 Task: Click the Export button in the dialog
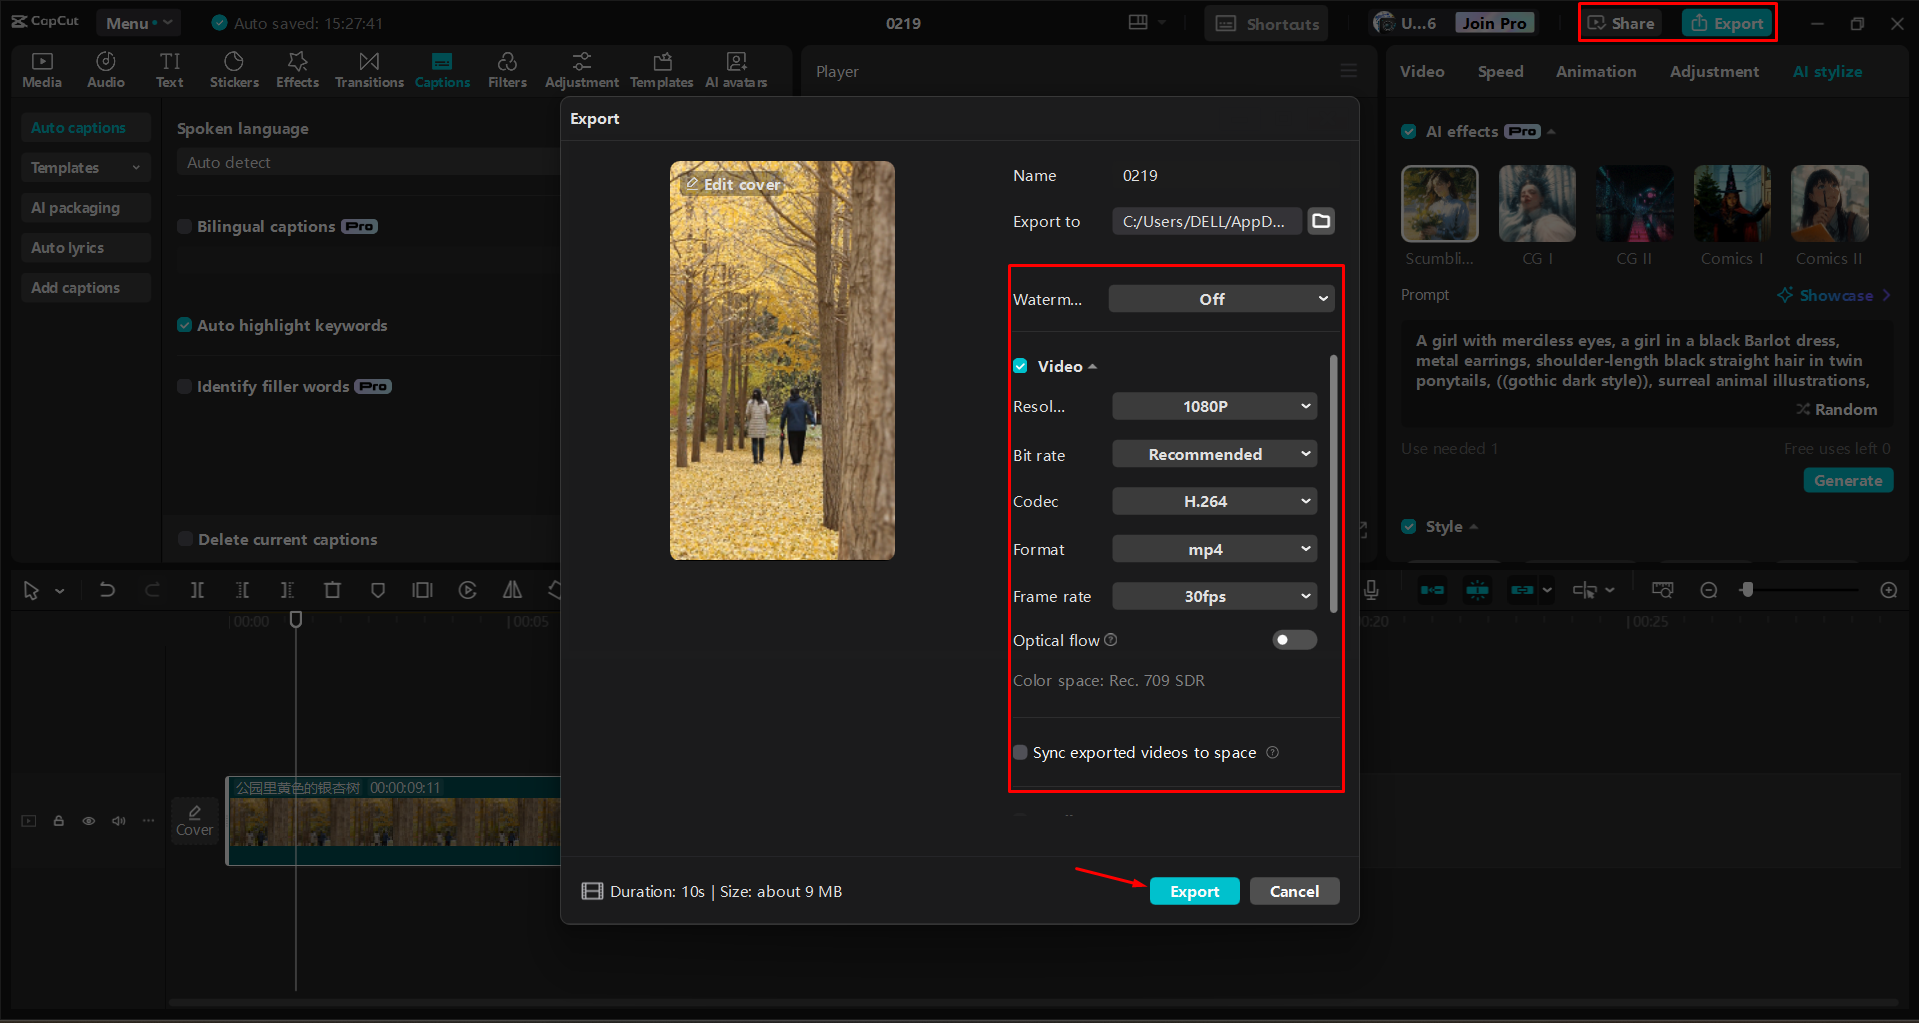click(x=1194, y=890)
